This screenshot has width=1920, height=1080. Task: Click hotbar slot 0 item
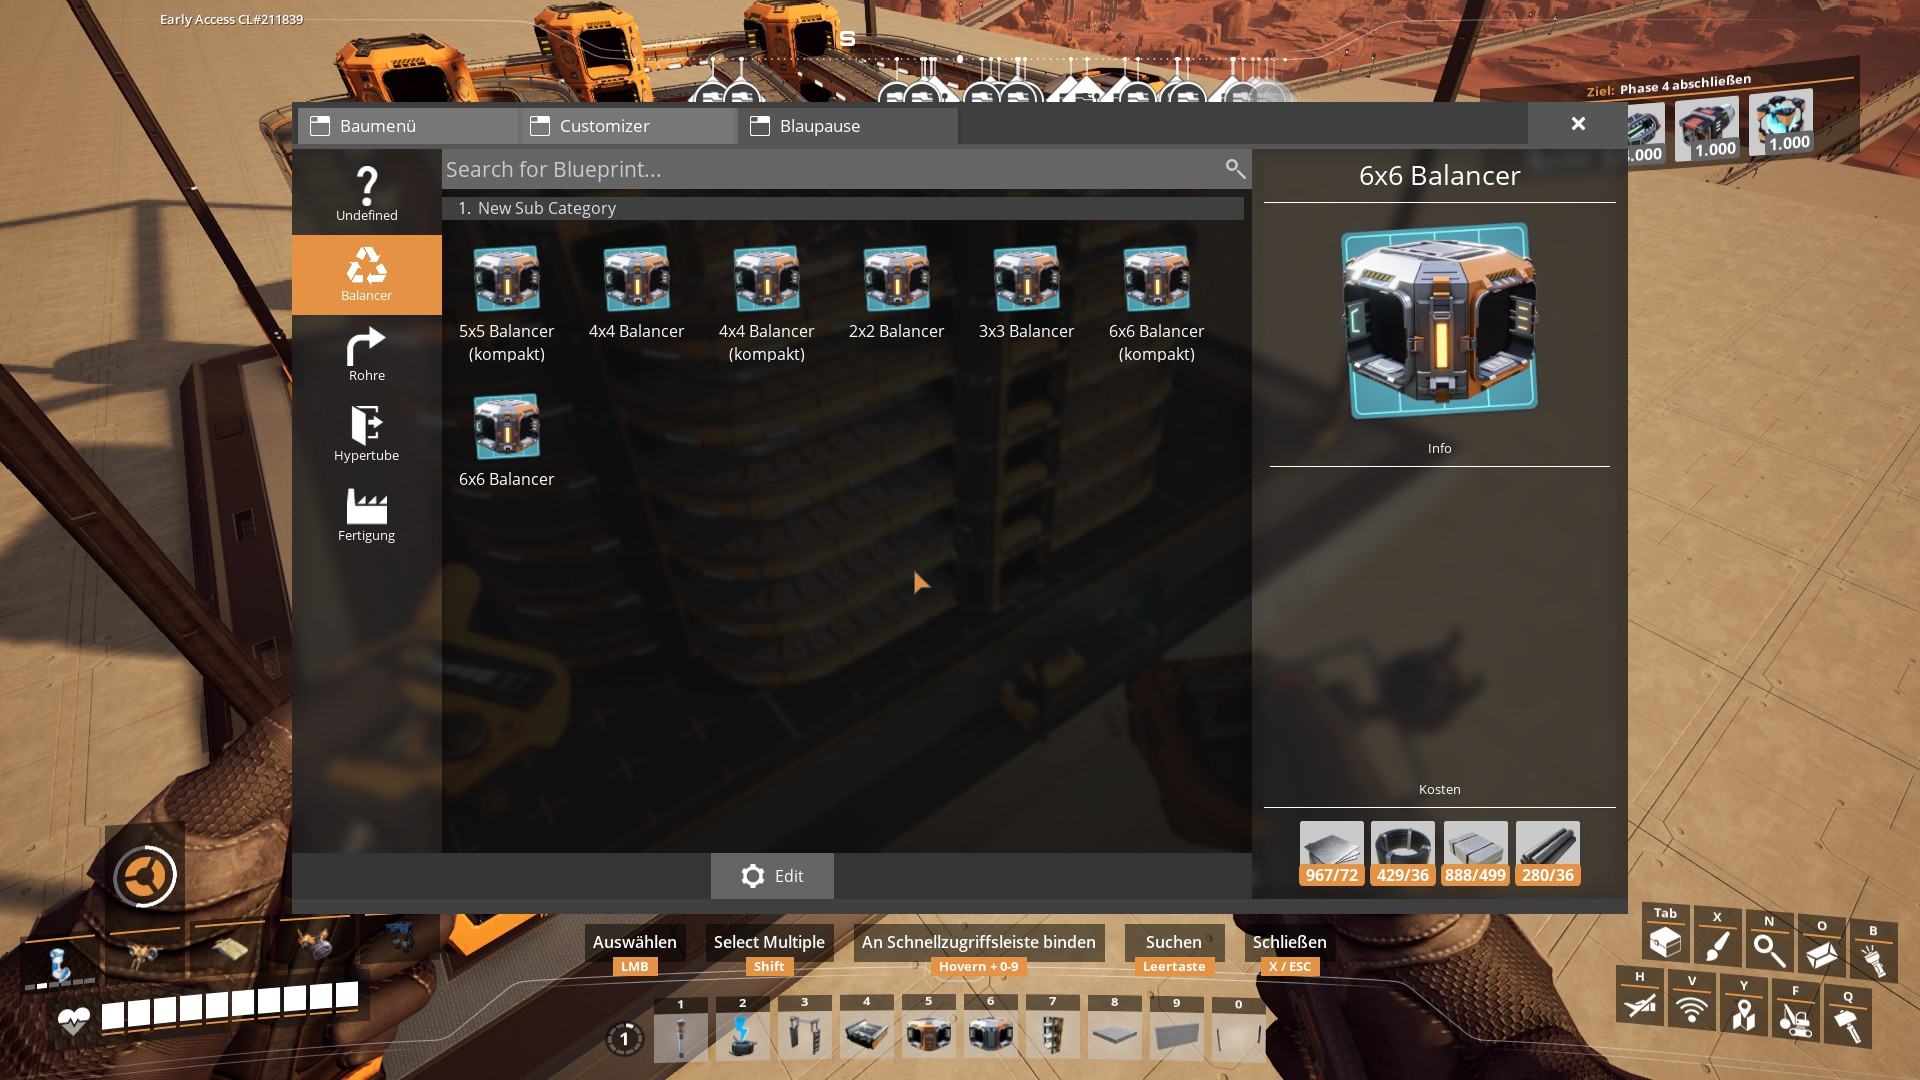[1239, 1030]
